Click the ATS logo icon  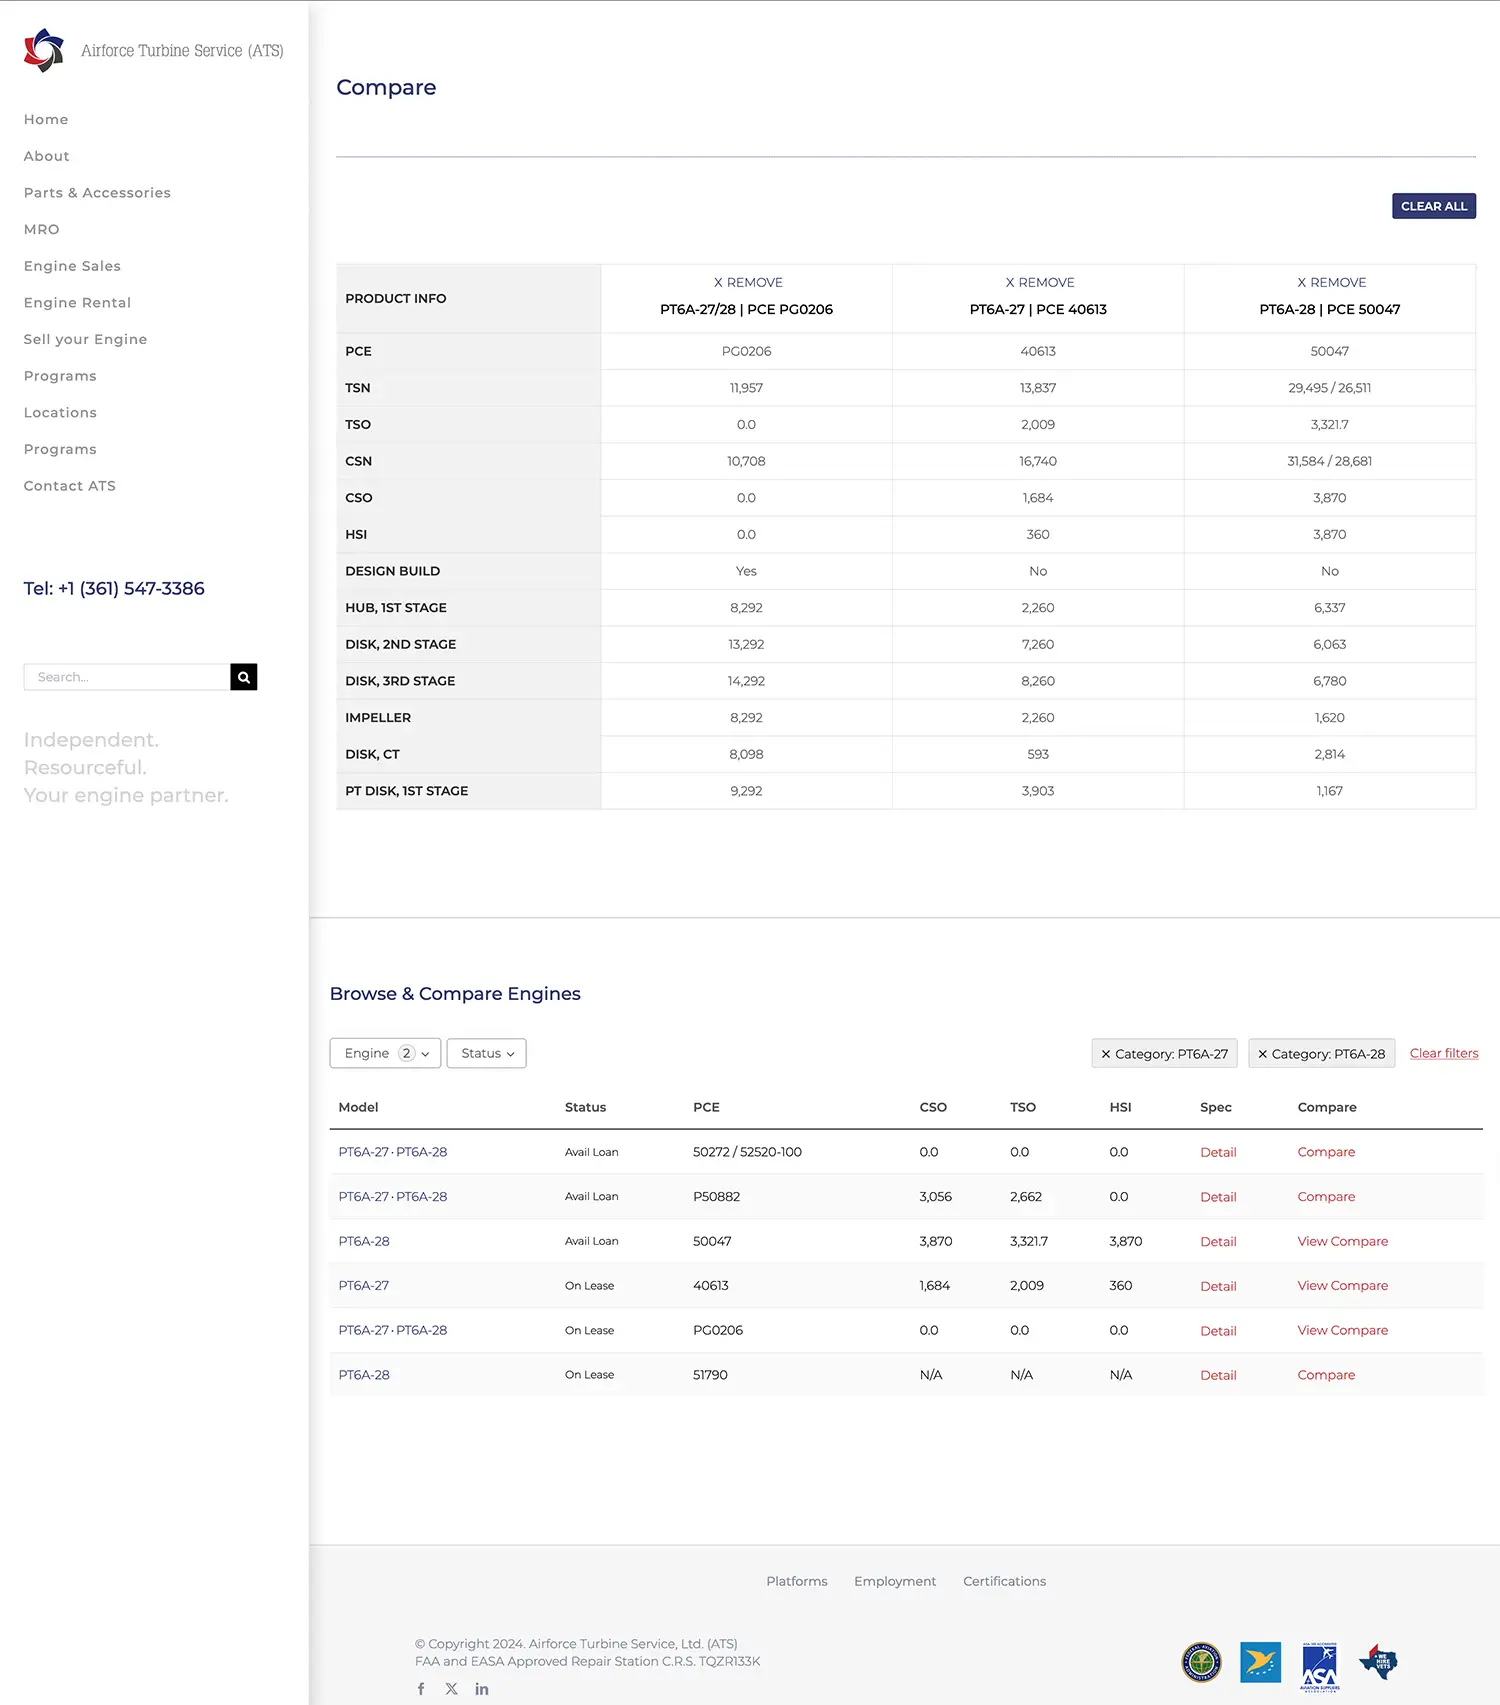44,50
